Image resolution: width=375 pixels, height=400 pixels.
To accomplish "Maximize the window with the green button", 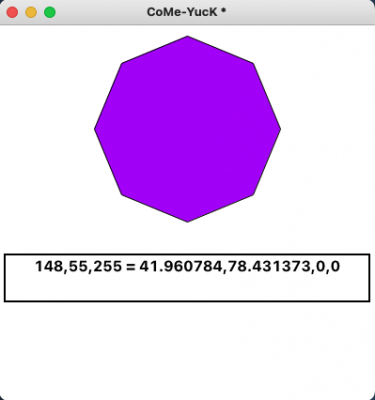I will (50, 13).
